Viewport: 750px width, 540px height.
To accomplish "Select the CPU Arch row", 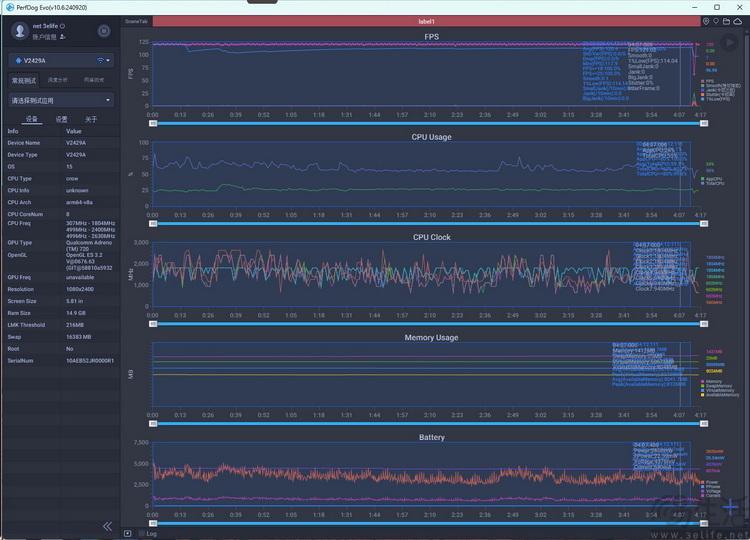I will [x=61, y=202].
